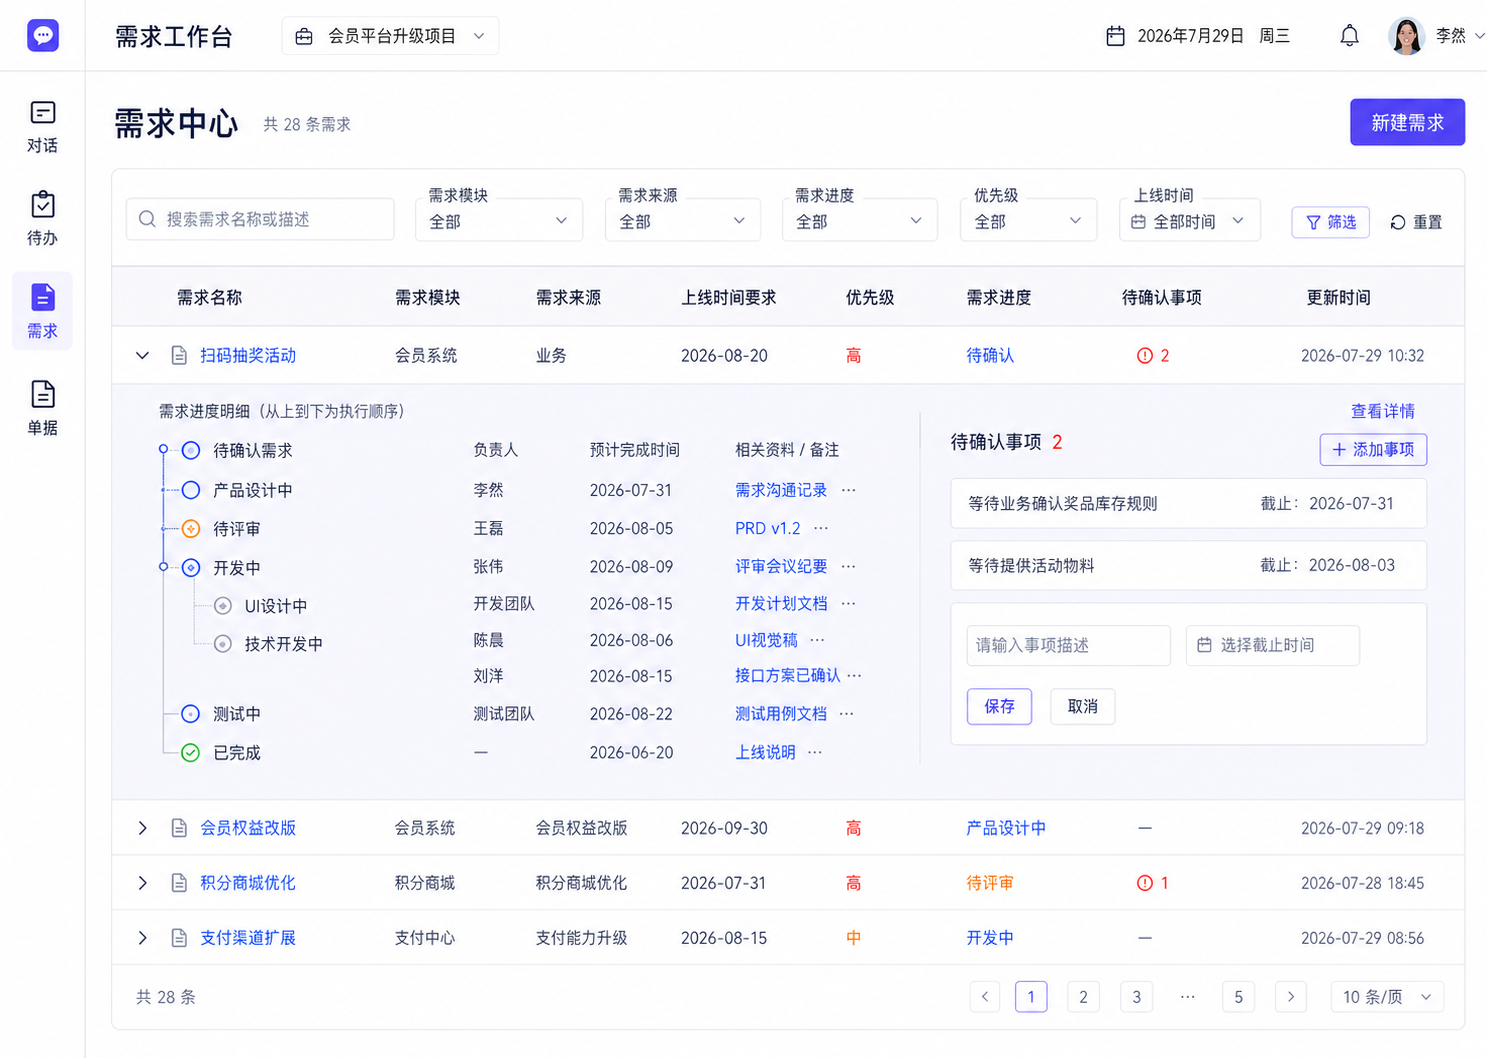The image size is (1487, 1058).
Task: Open the 需求进度 filter dropdown
Action: 859,221
